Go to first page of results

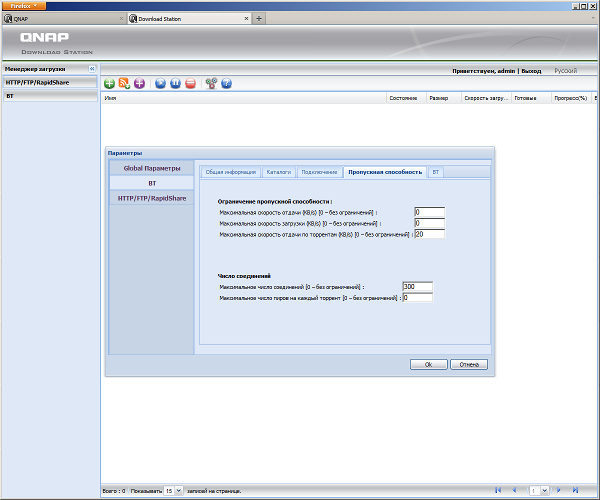click(x=498, y=490)
